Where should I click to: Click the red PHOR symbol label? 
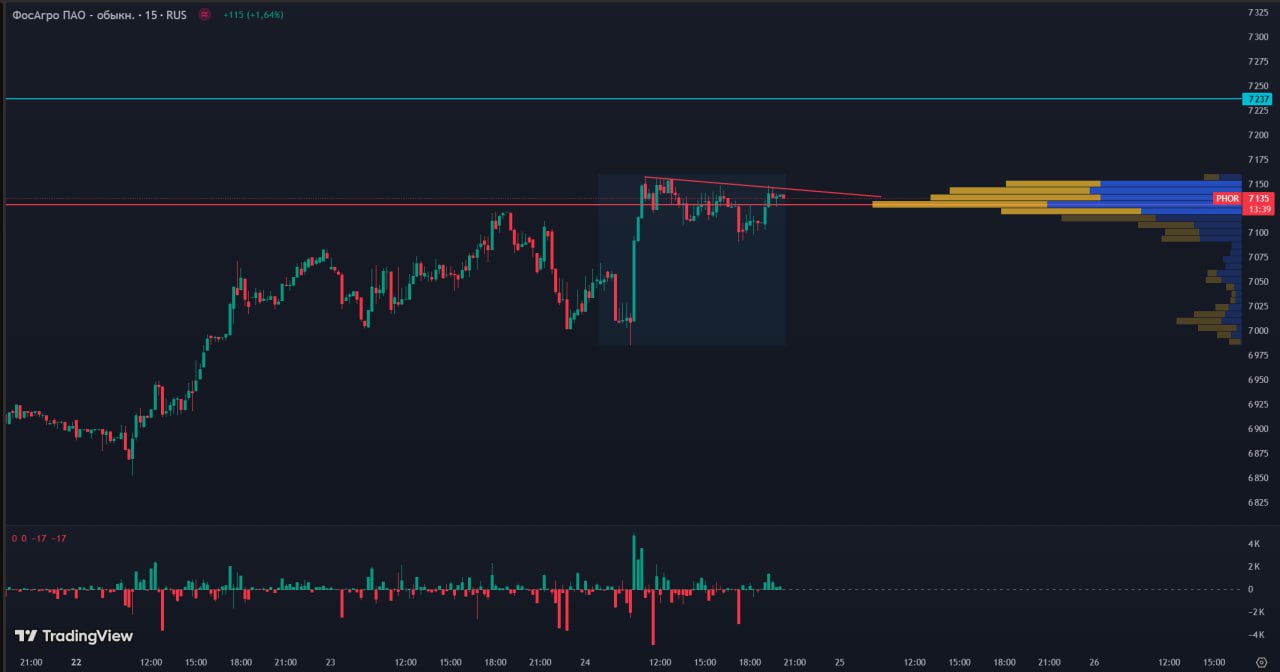tap(1227, 199)
